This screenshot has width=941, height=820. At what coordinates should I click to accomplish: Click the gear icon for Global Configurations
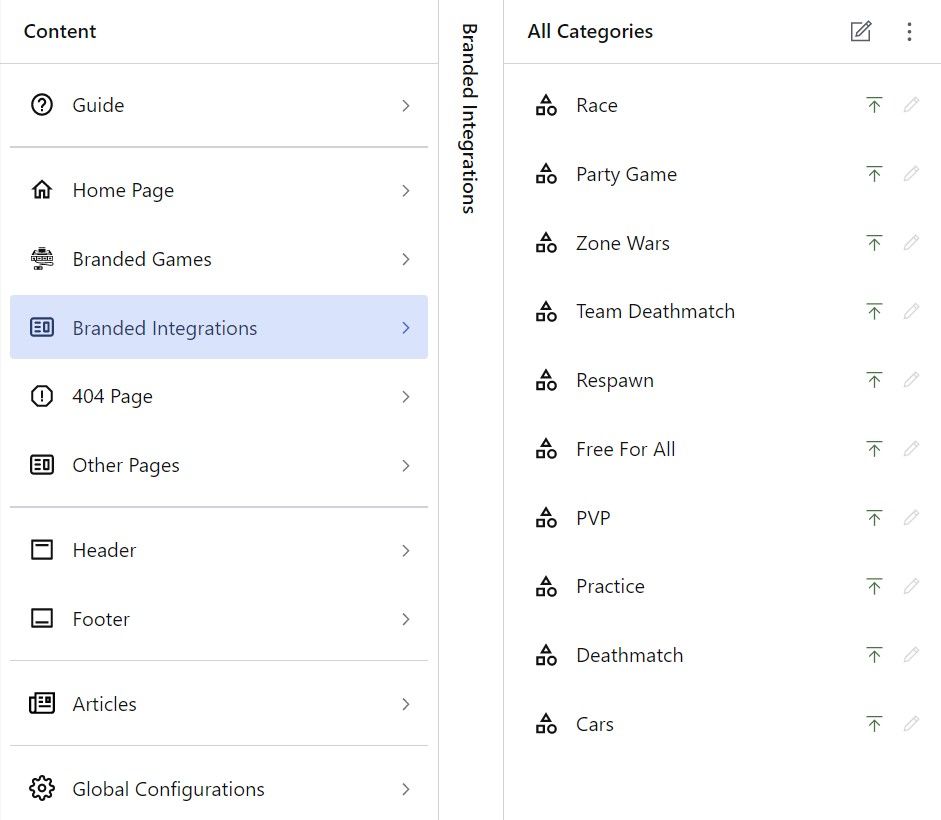42,789
